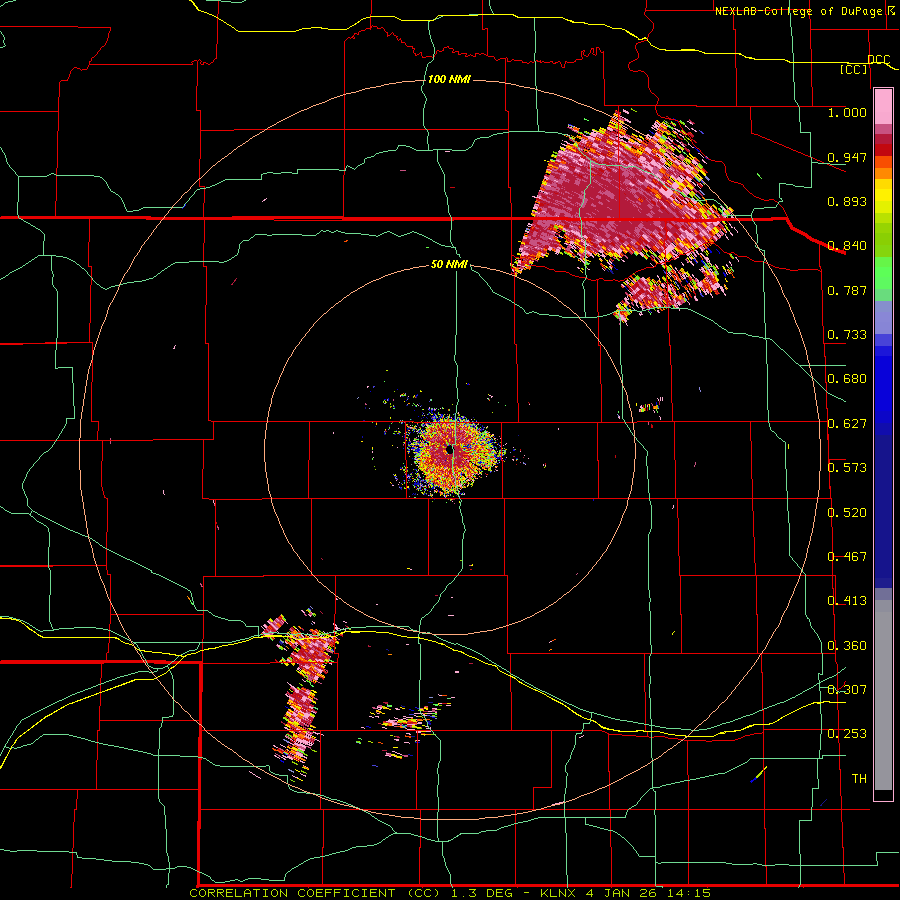Click the 0.840 value on the color scale
This screenshot has height=900, width=900.
(x=847, y=246)
